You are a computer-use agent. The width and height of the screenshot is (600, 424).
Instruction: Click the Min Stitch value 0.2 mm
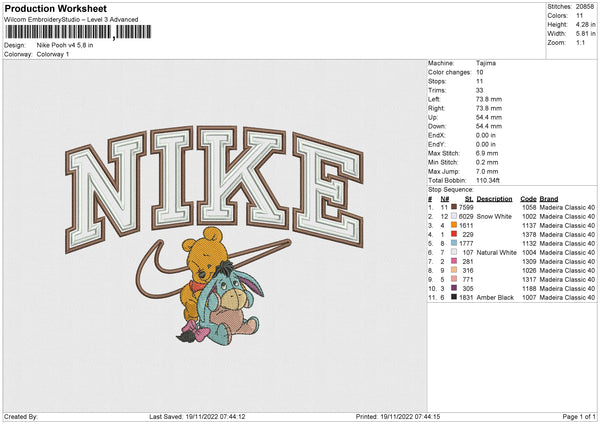[487, 162]
